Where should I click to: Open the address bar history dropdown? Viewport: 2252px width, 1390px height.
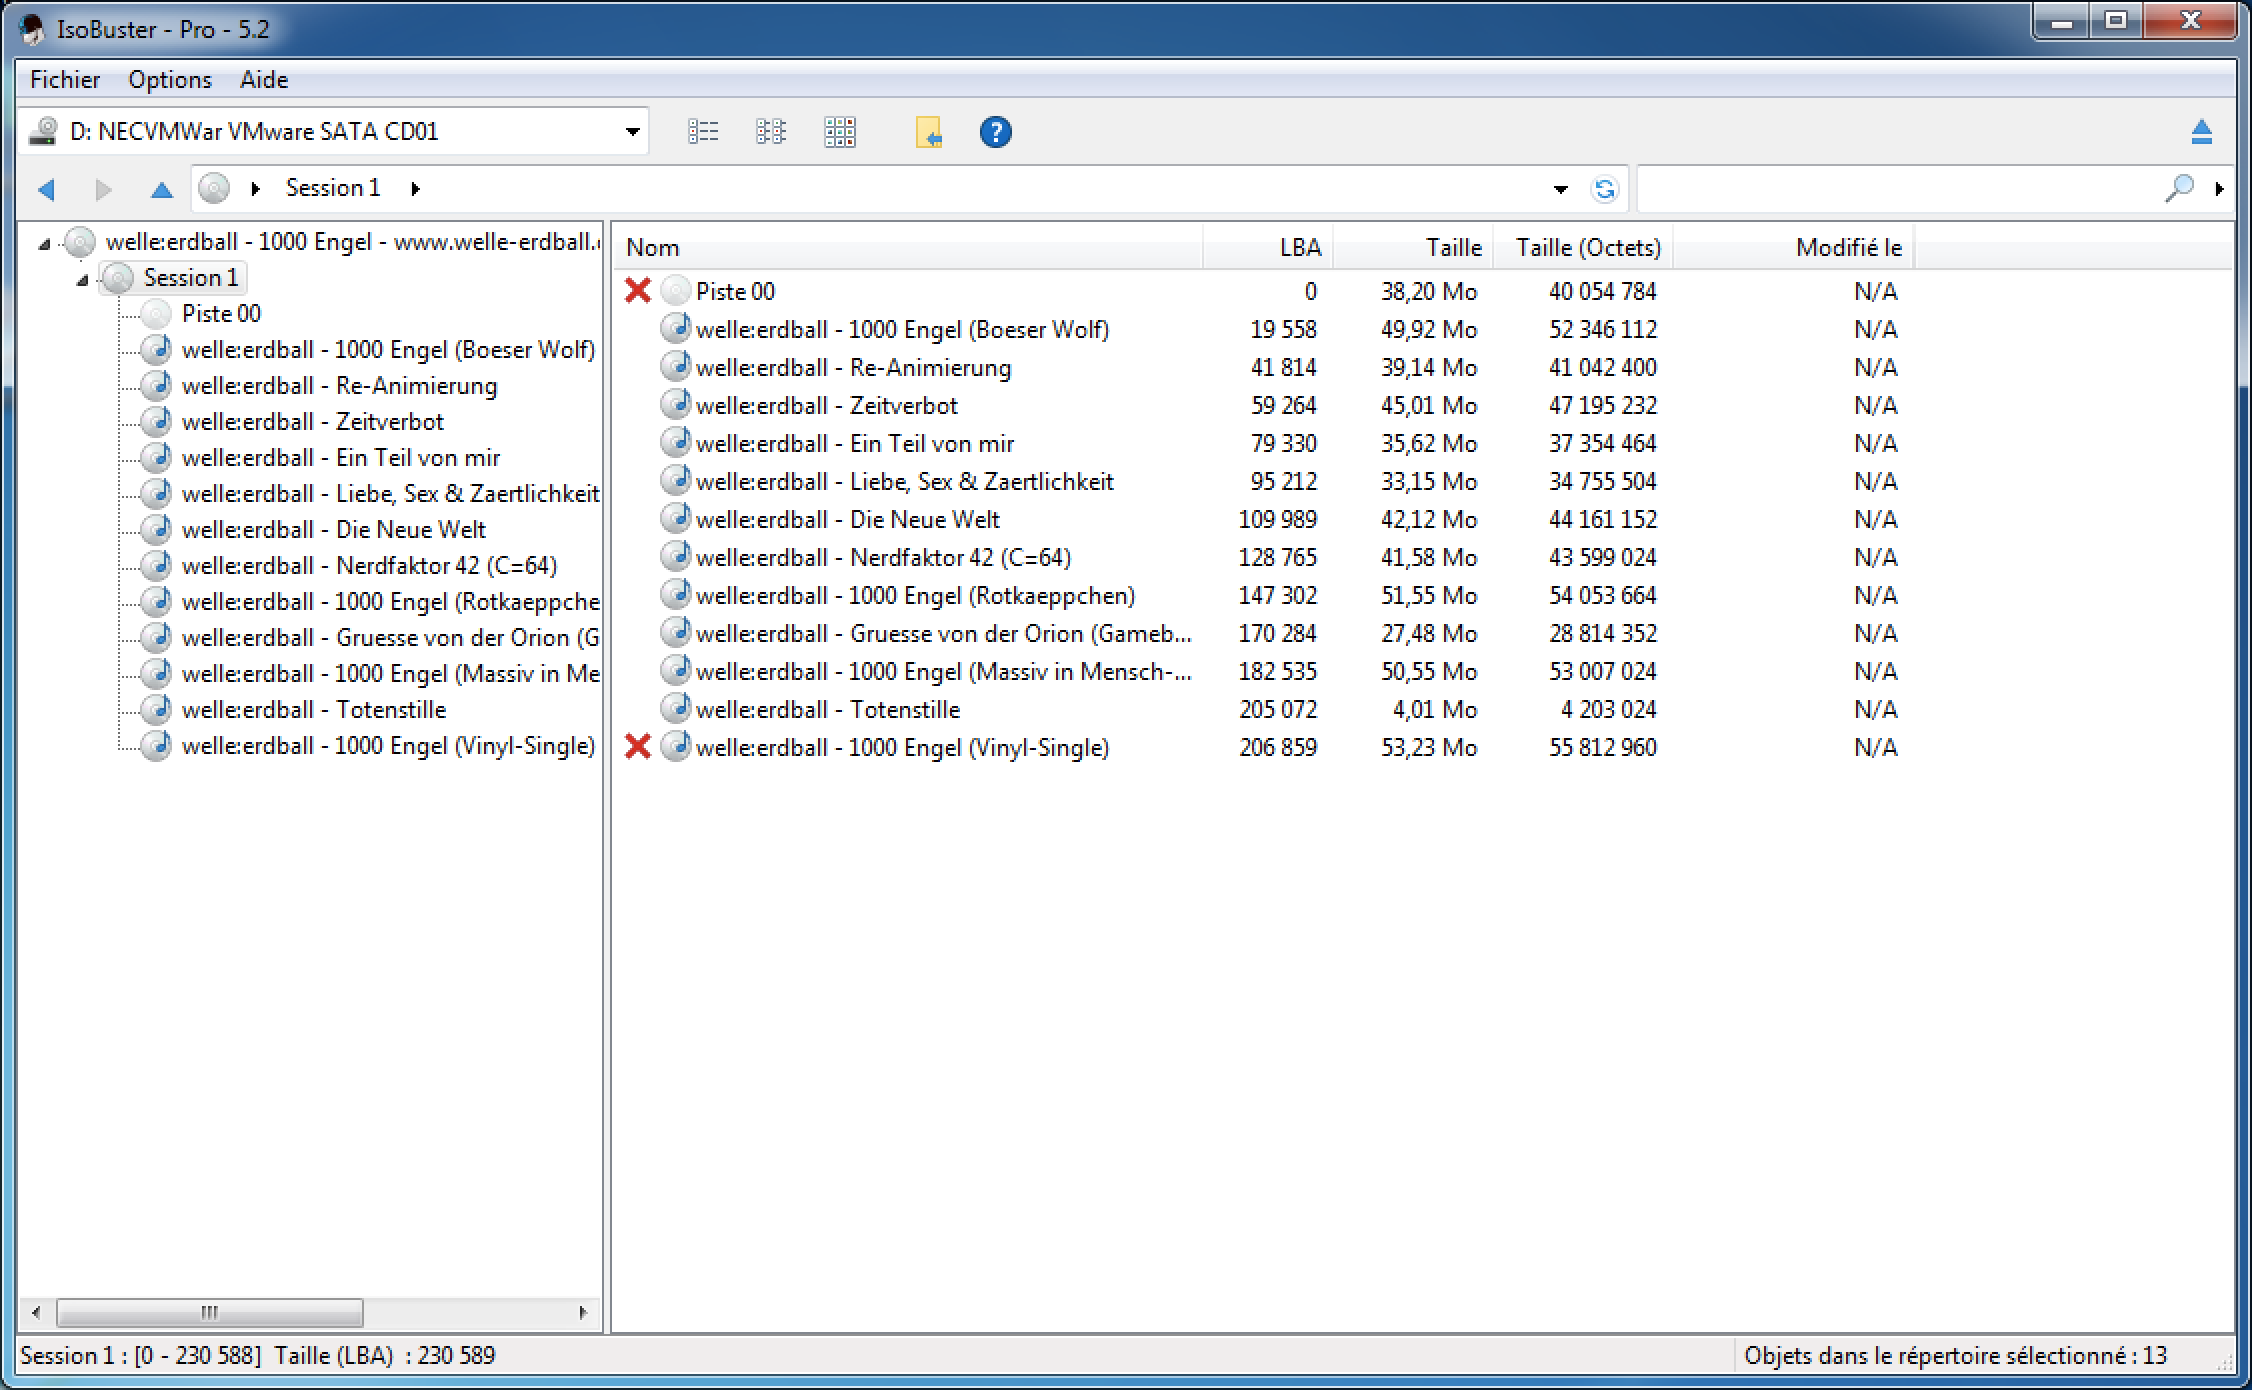1560,189
